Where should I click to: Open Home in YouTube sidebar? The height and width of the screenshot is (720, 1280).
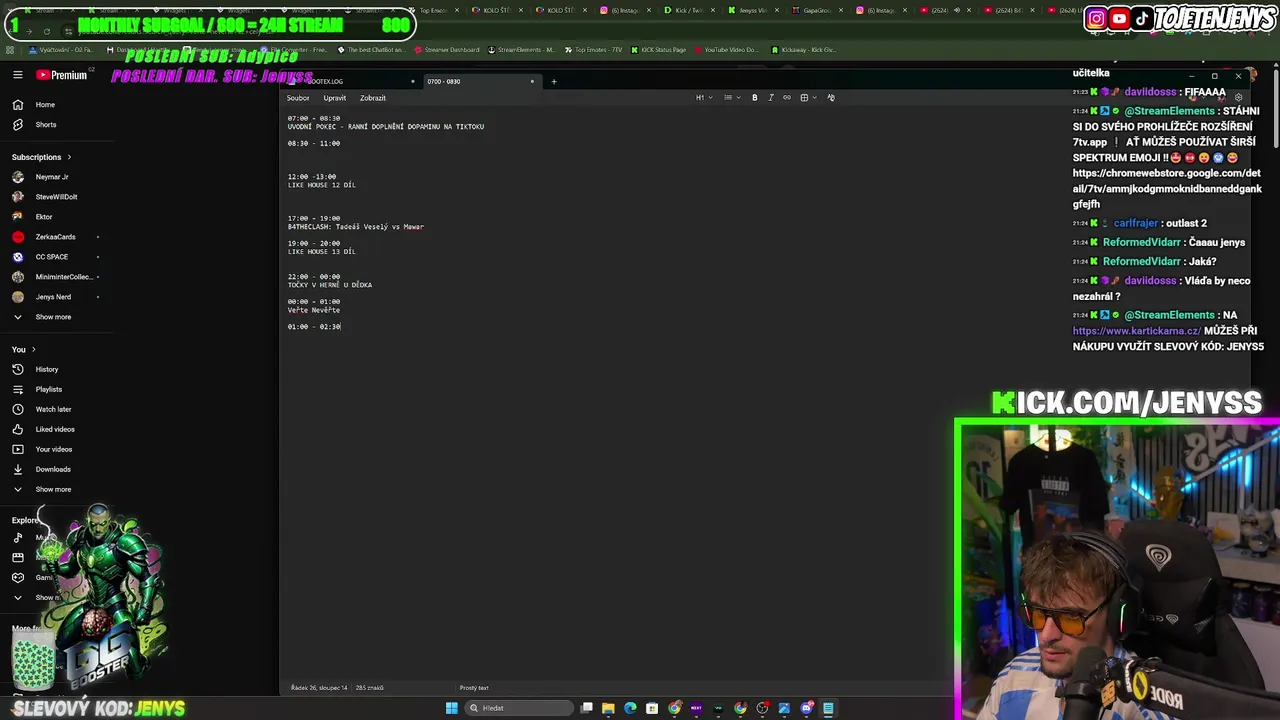45,104
